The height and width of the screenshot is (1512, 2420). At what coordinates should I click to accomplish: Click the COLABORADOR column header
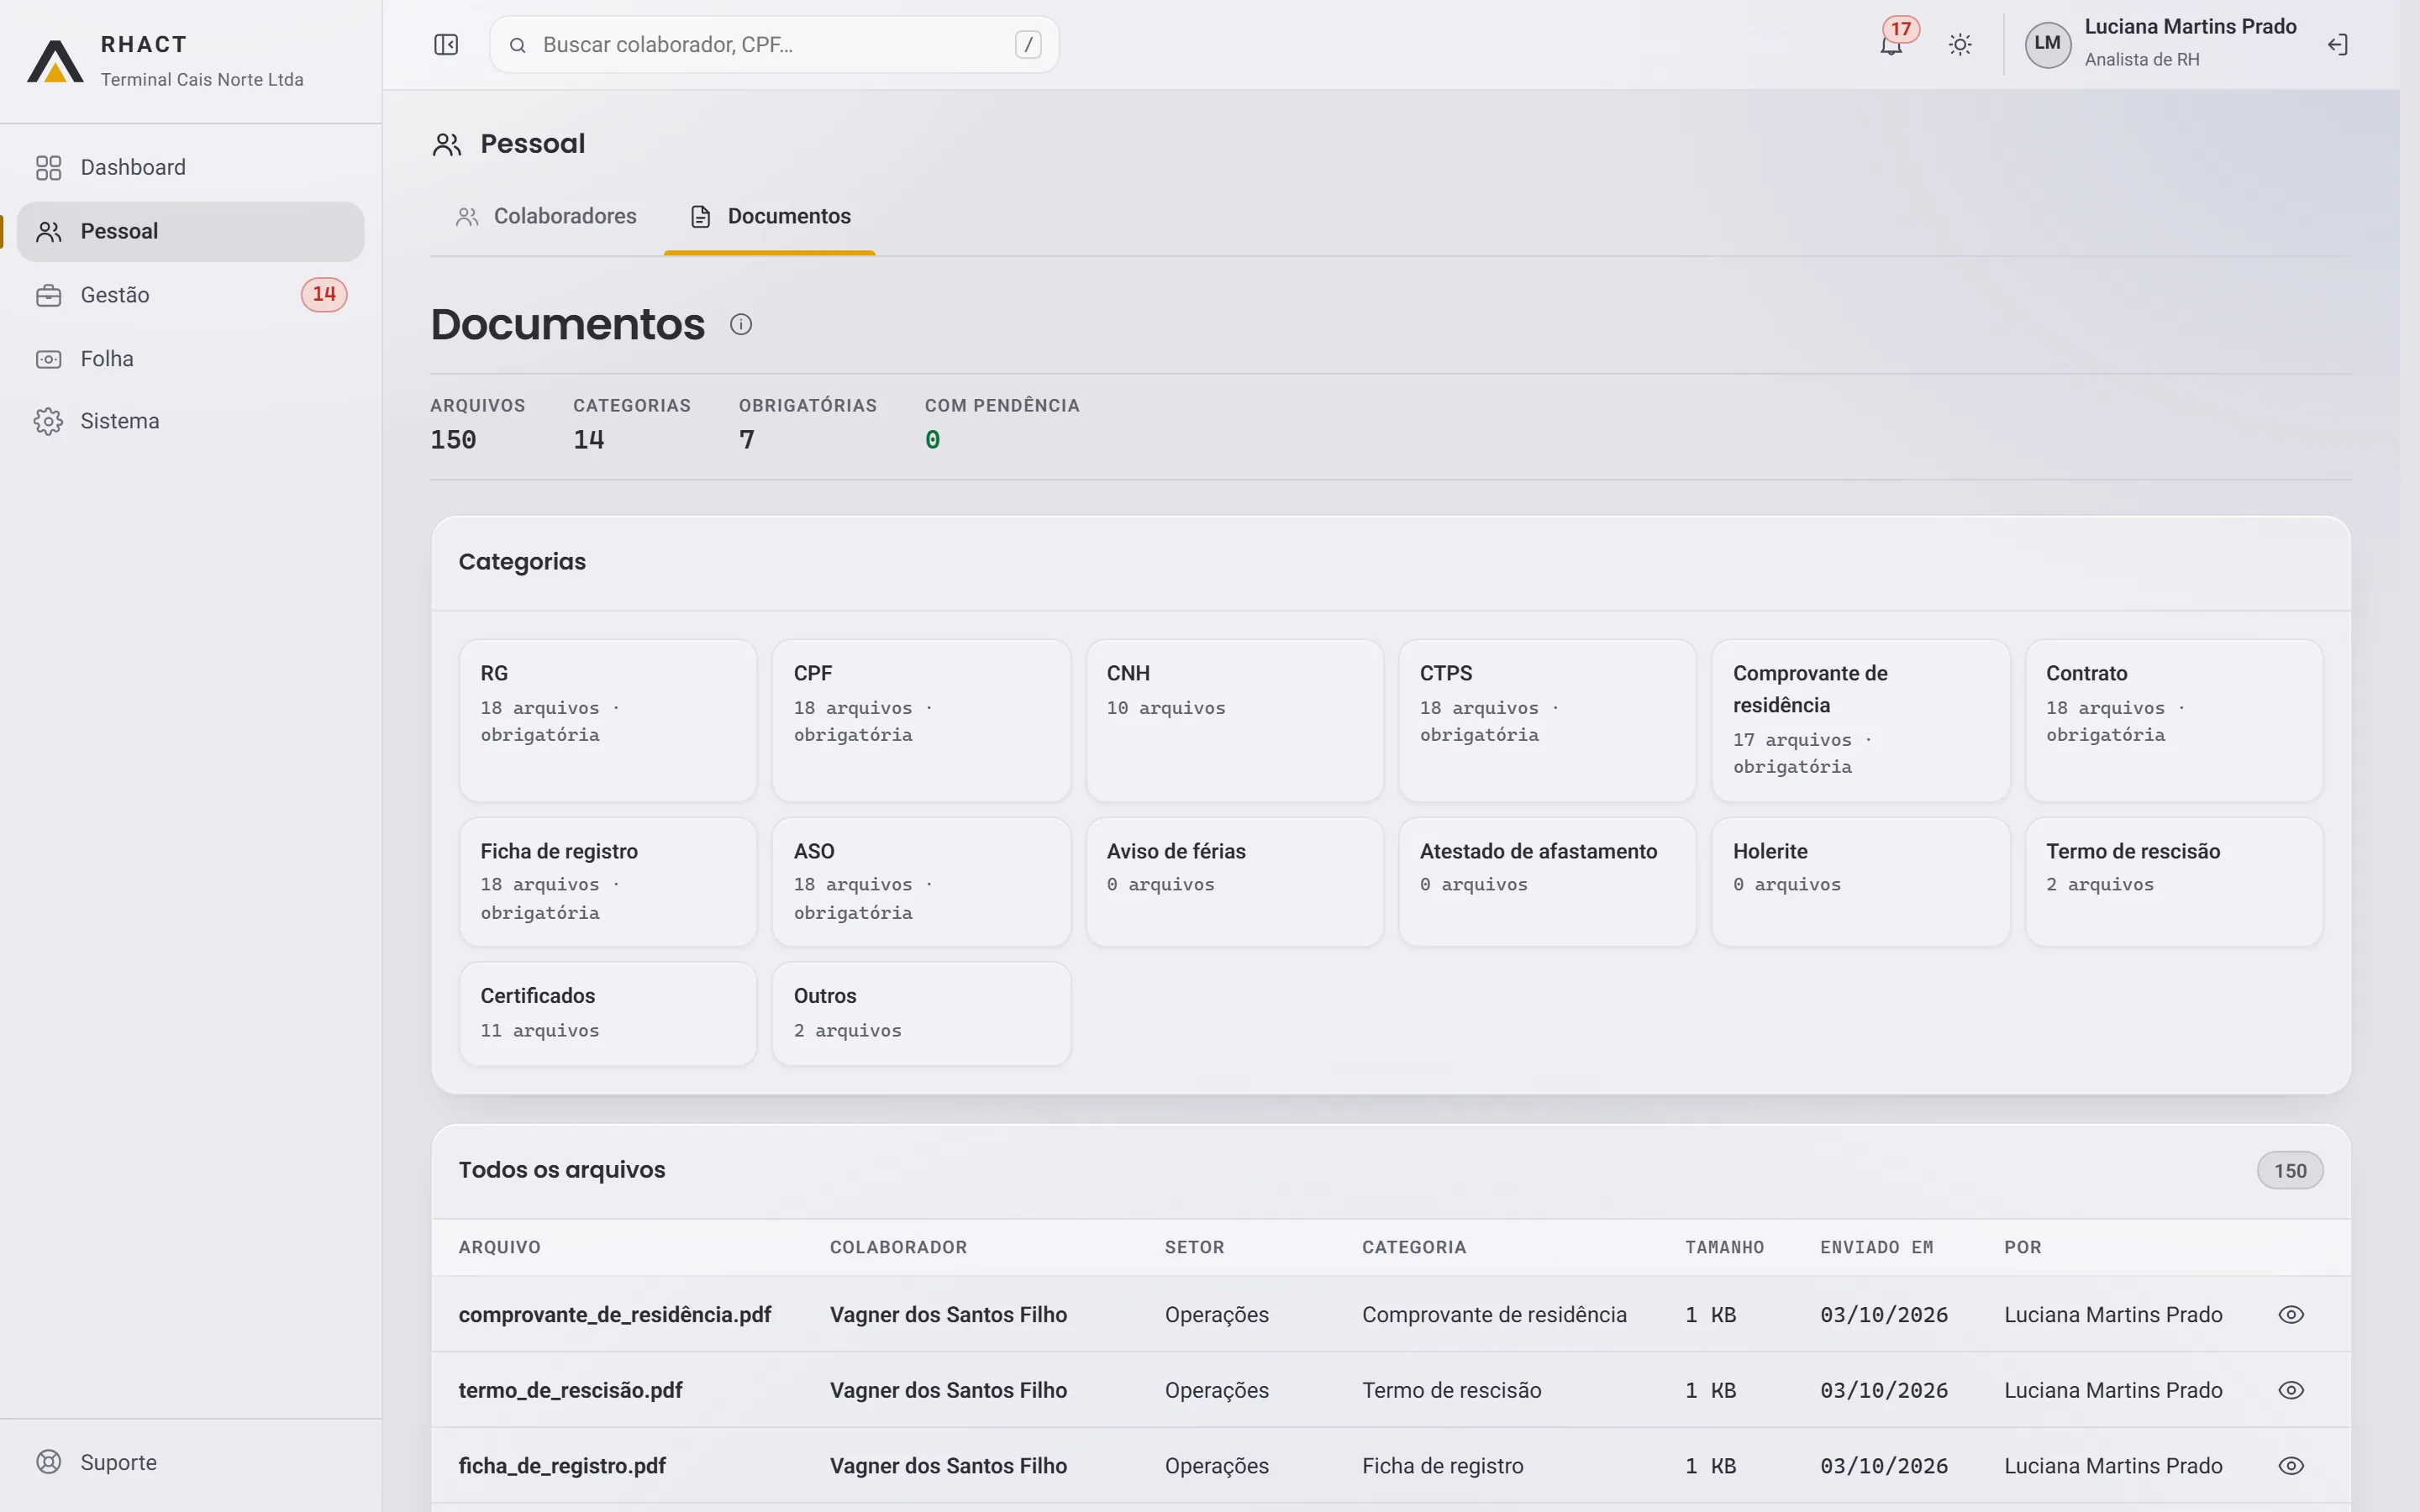898,1247
